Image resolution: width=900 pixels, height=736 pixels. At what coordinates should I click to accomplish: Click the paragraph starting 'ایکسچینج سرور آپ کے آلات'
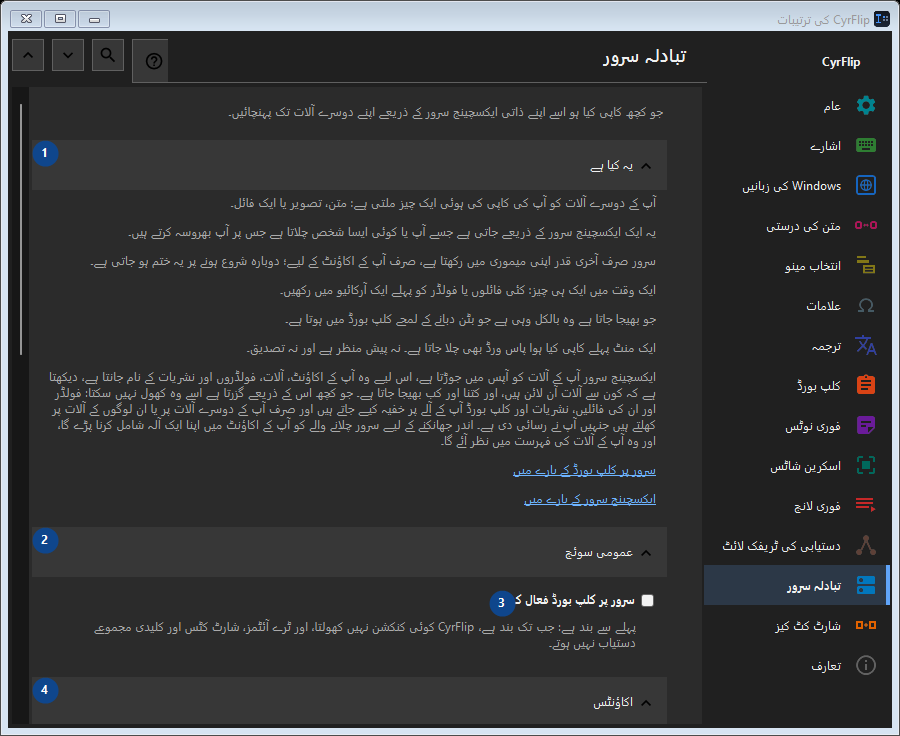352,409
